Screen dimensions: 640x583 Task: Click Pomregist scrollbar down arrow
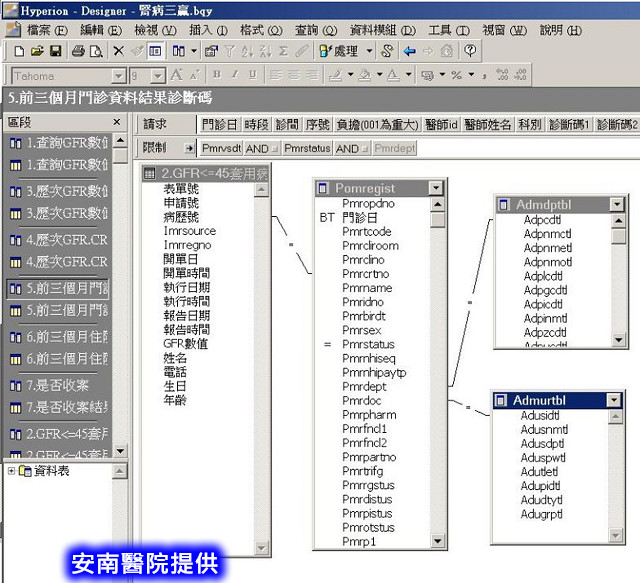[437, 541]
